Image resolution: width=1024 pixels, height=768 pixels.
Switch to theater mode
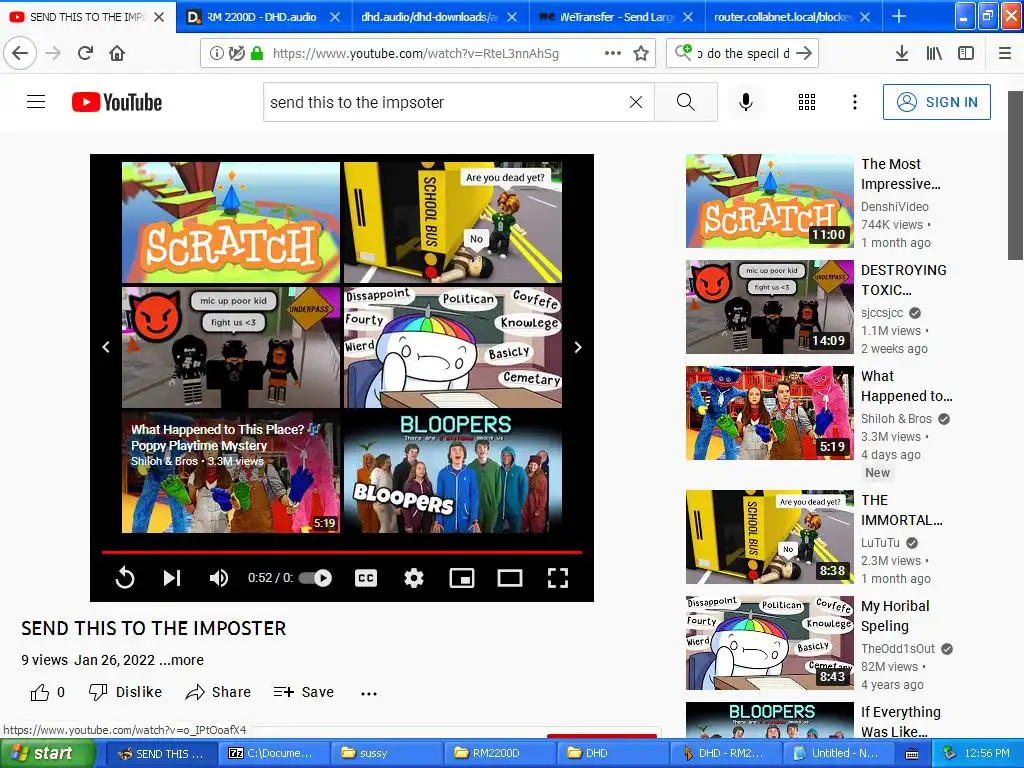[x=509, y=578]
